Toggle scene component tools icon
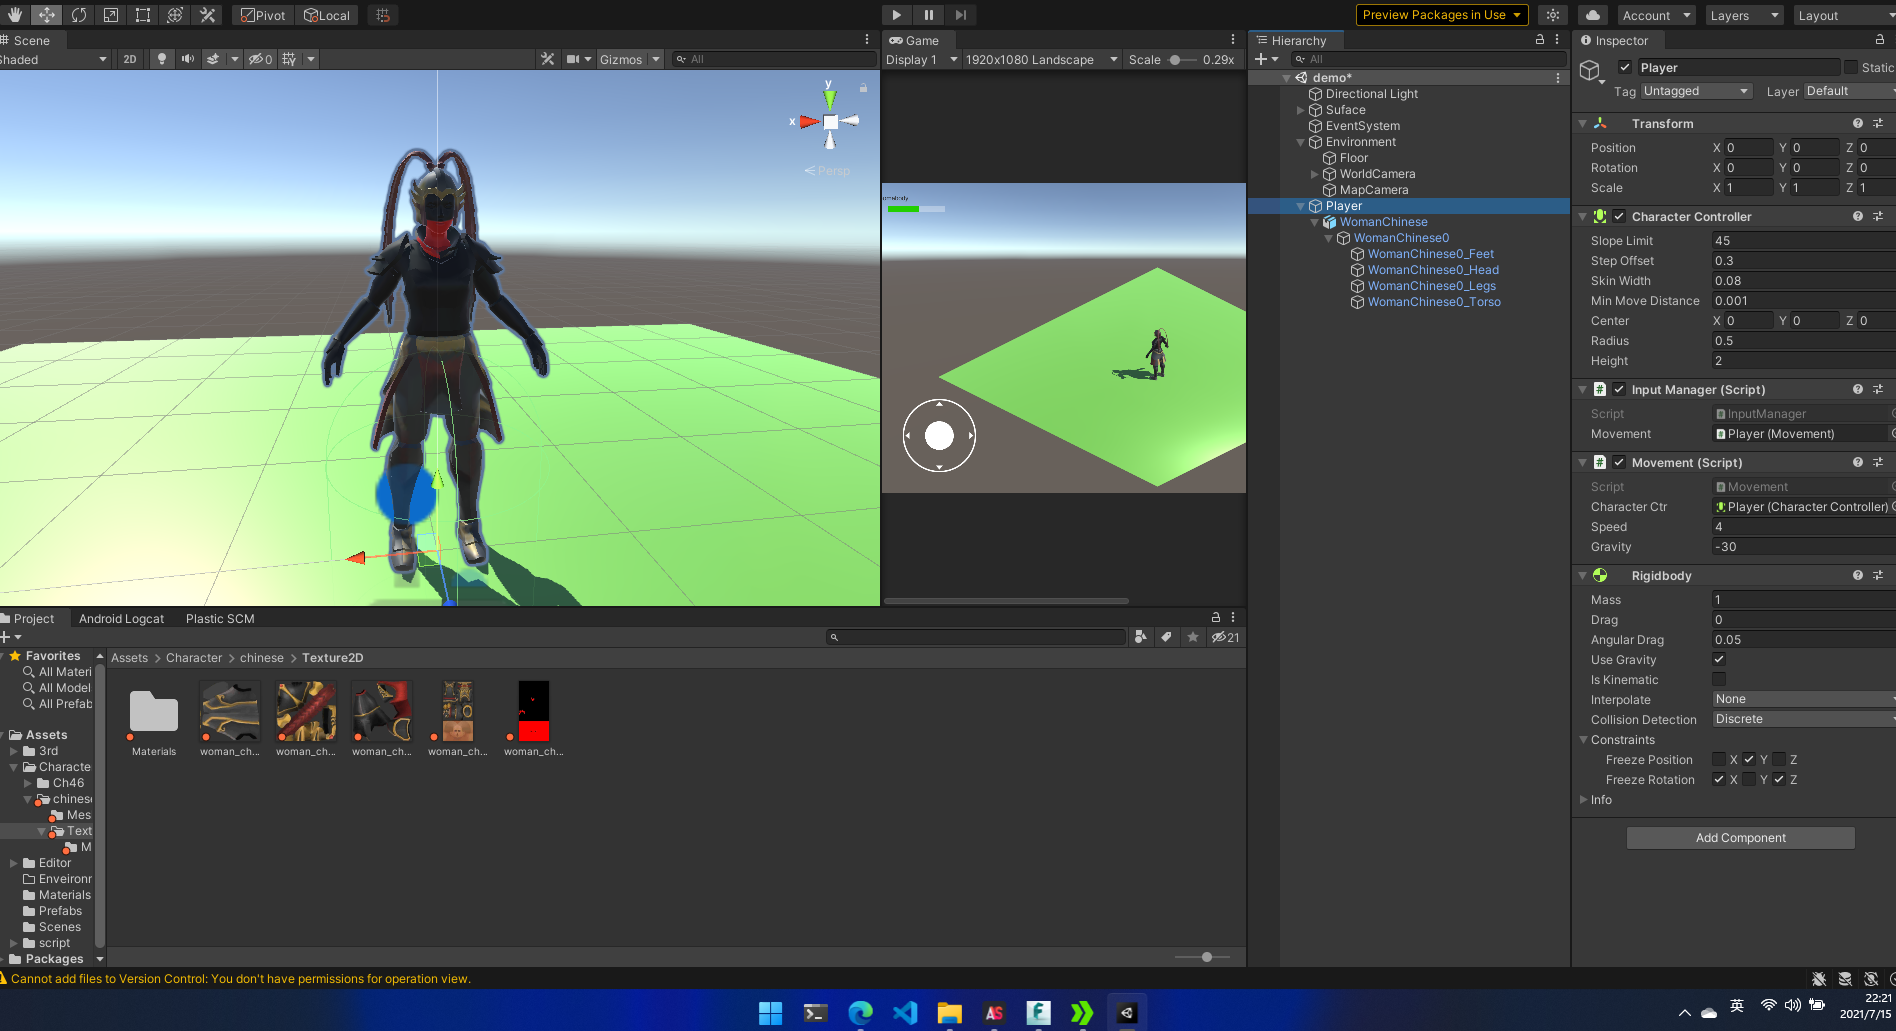Screen dimensions: 1896x1031 (547, 59)
